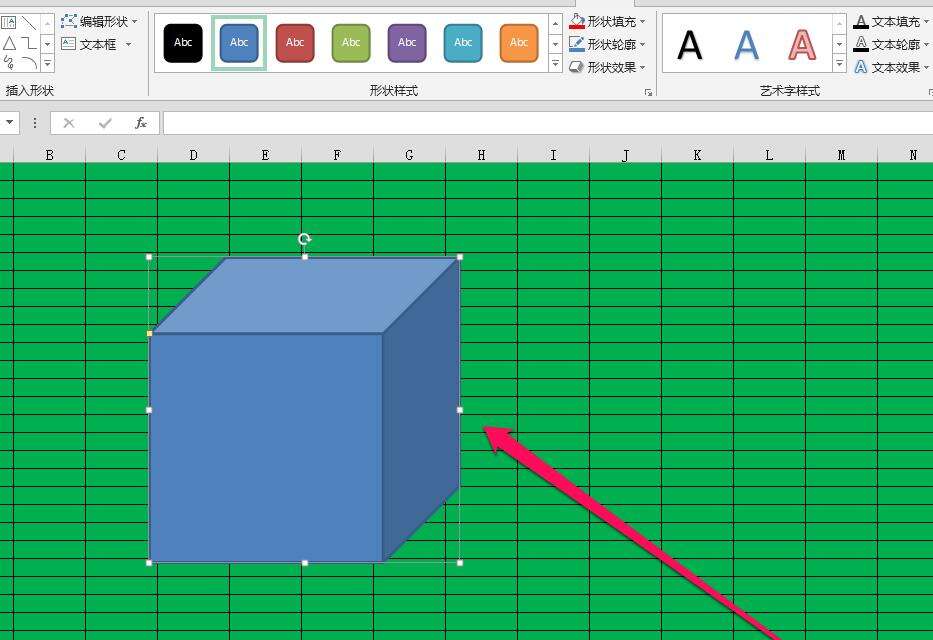Open 形状填充 shape fill

coord(606,21)
